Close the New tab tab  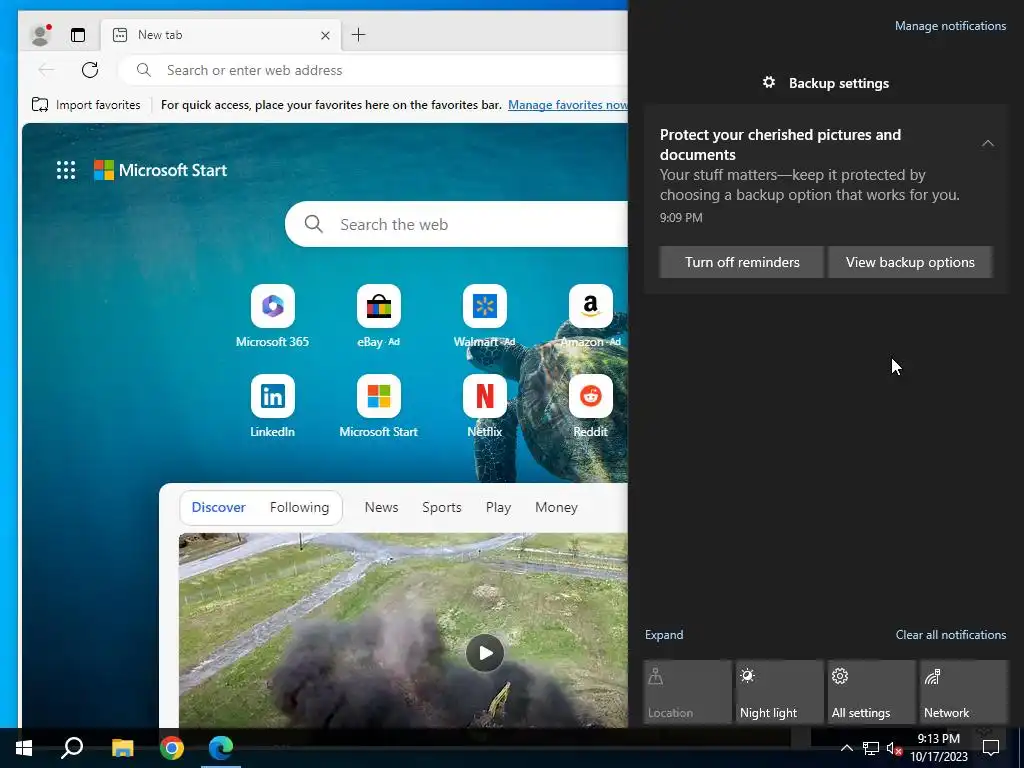(x=325, y=35)
